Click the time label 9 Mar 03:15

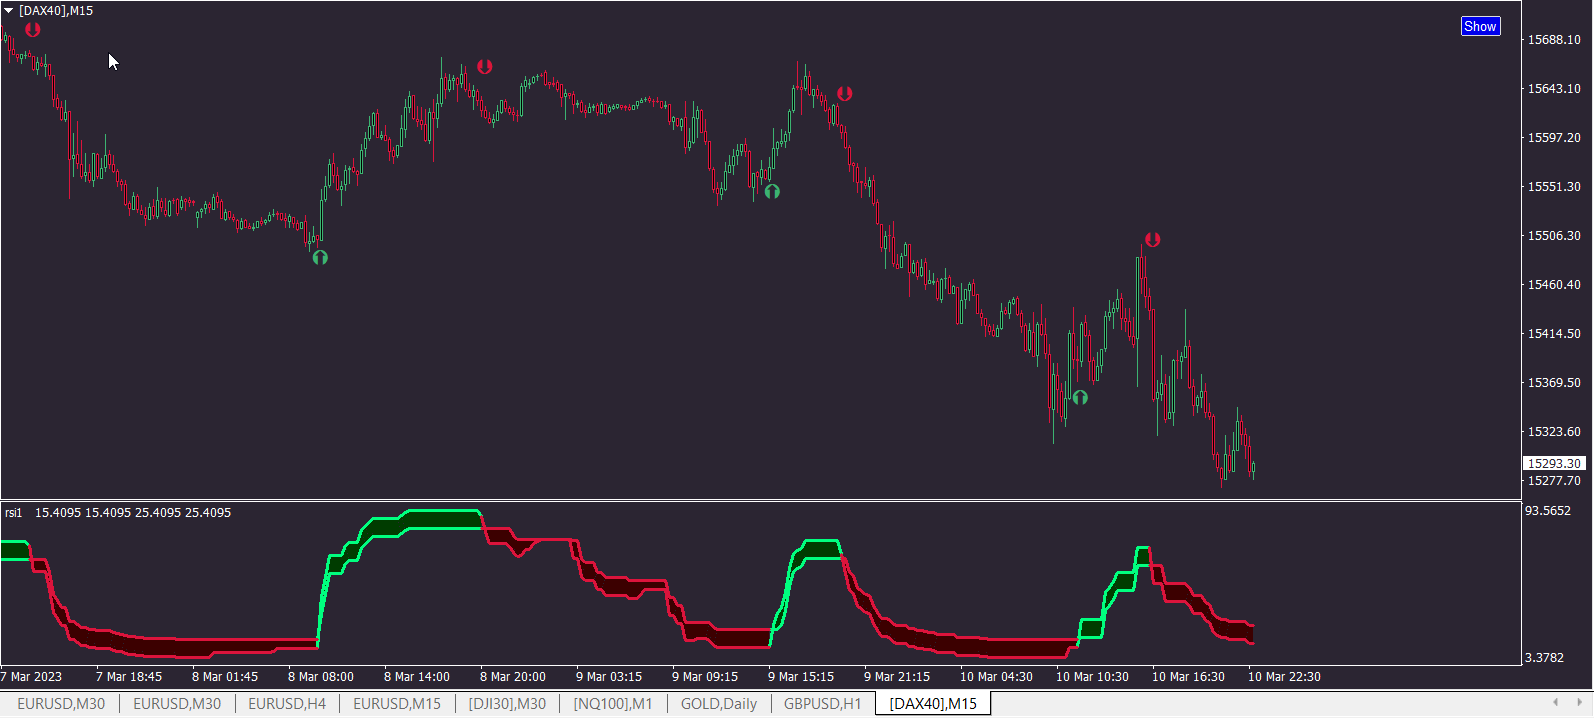[x=609, y=677]
